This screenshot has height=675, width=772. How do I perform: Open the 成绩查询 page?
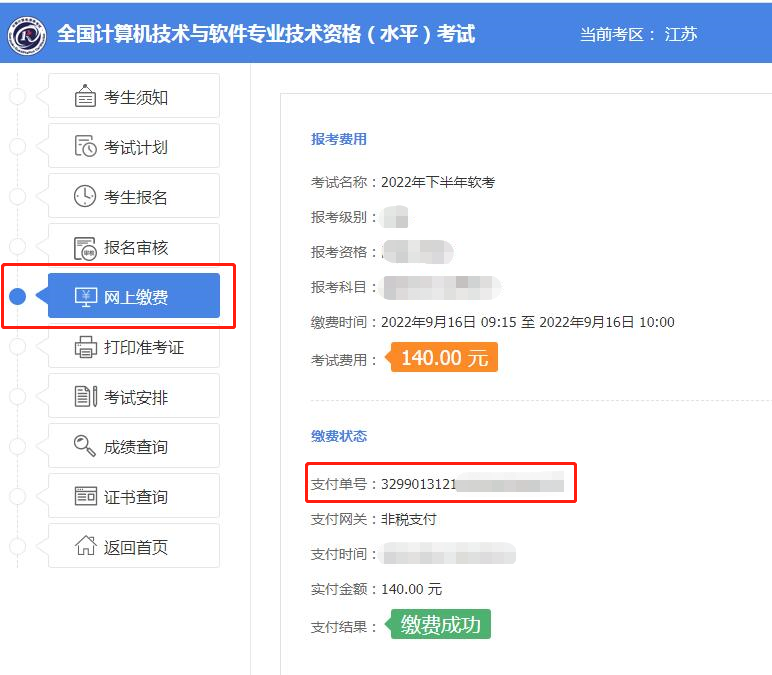(x=135, y=447)
